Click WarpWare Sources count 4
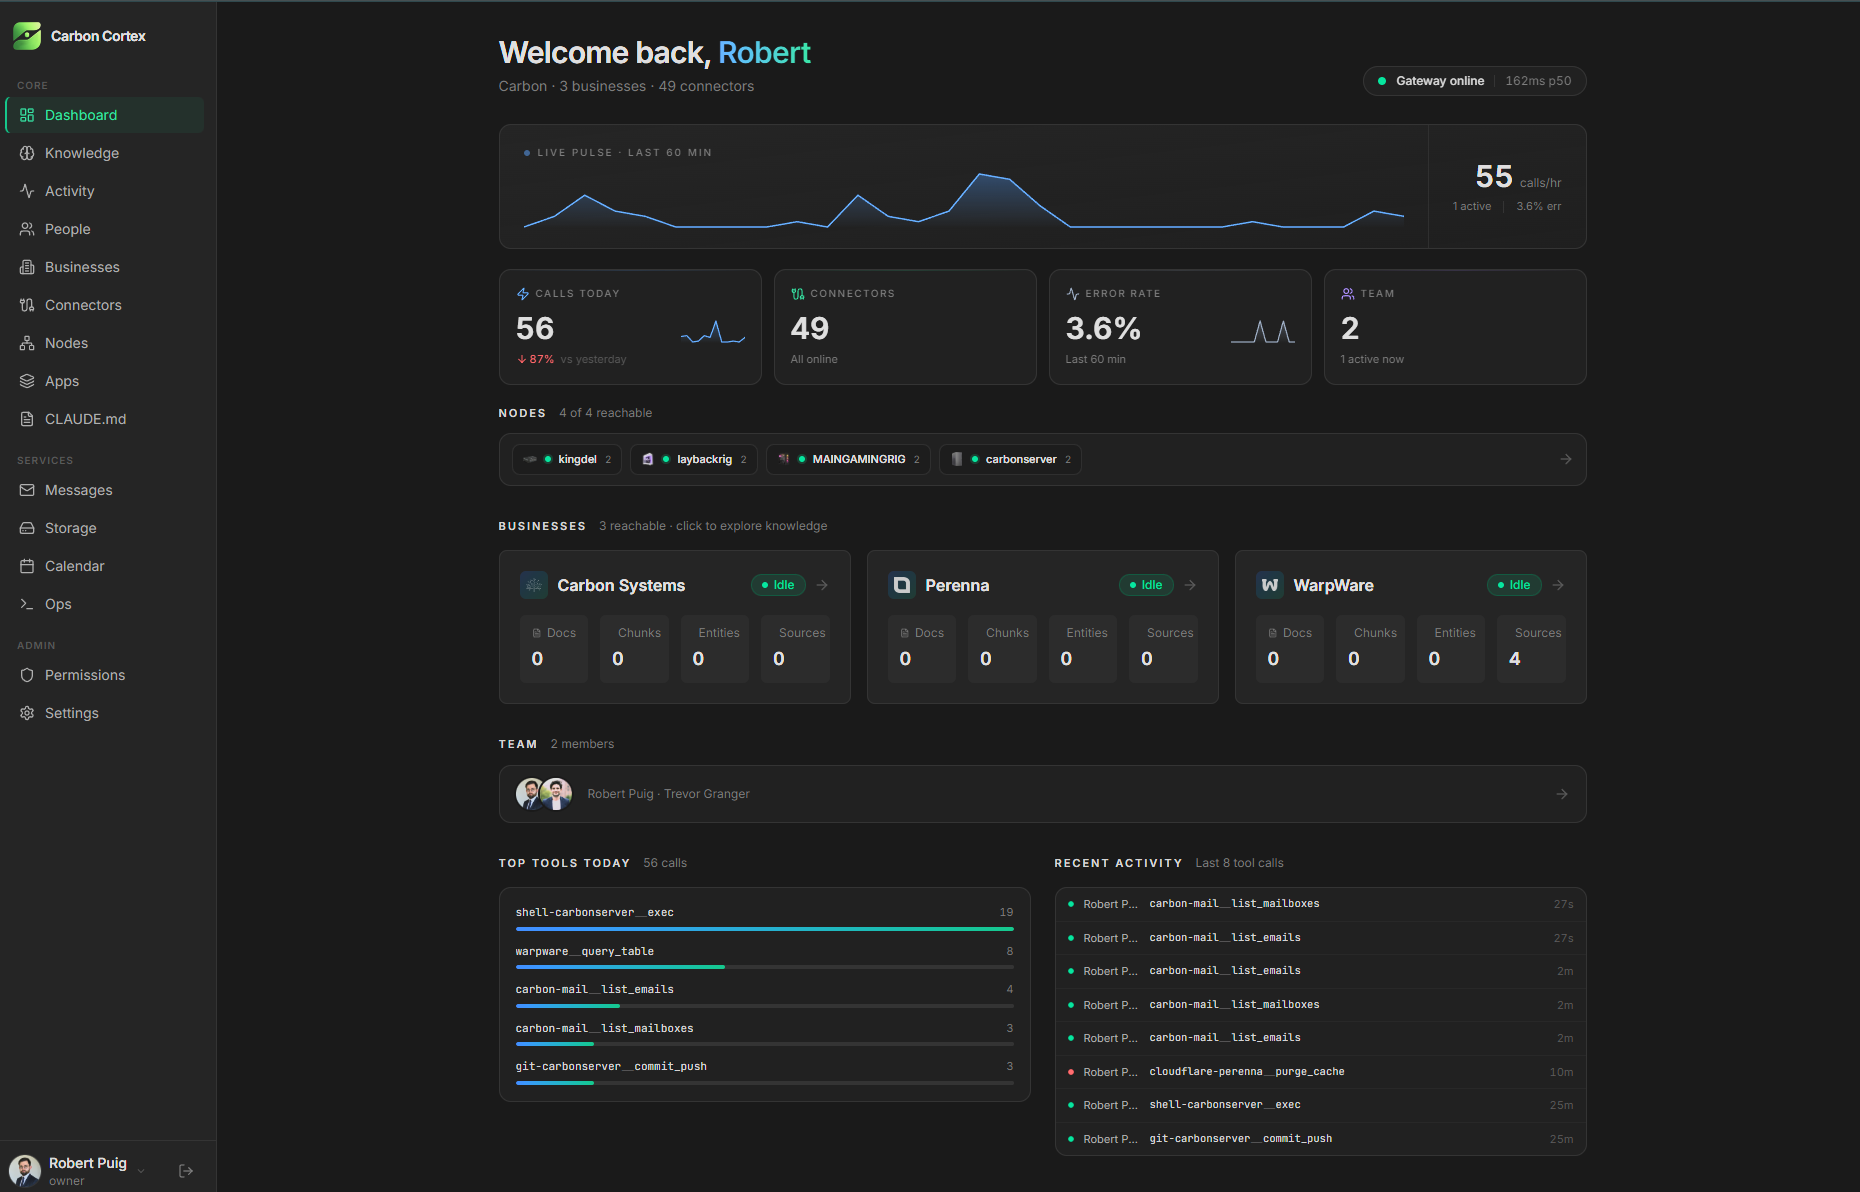The width and height of the screenshot is (1860, 1192). pos(1515,659)
